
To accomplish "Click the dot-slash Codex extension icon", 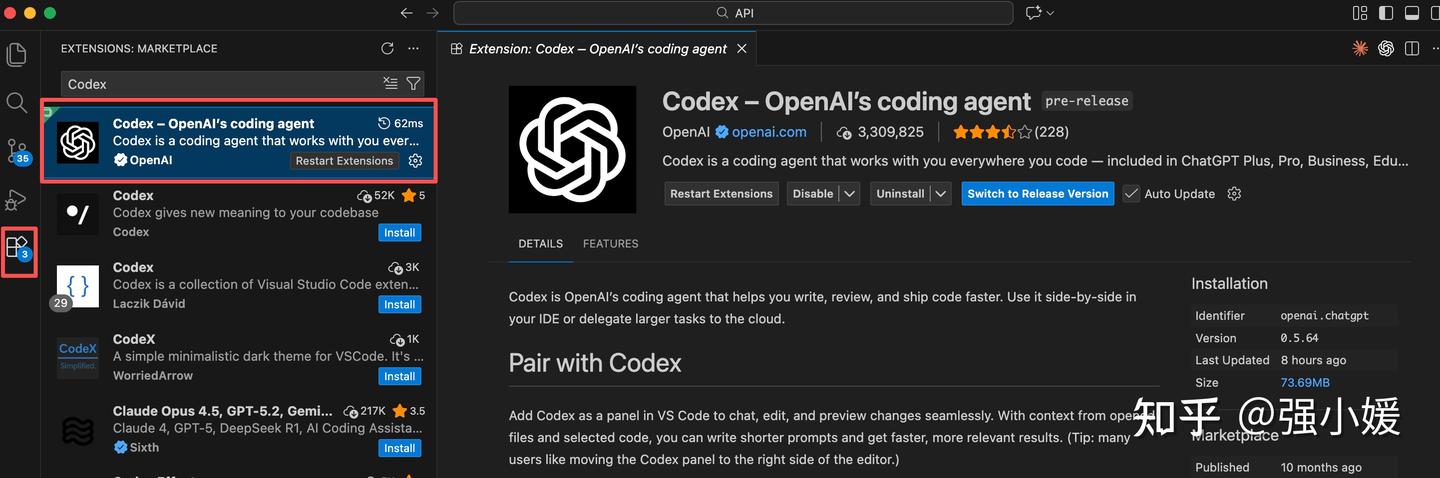I will tap(78, 214).
